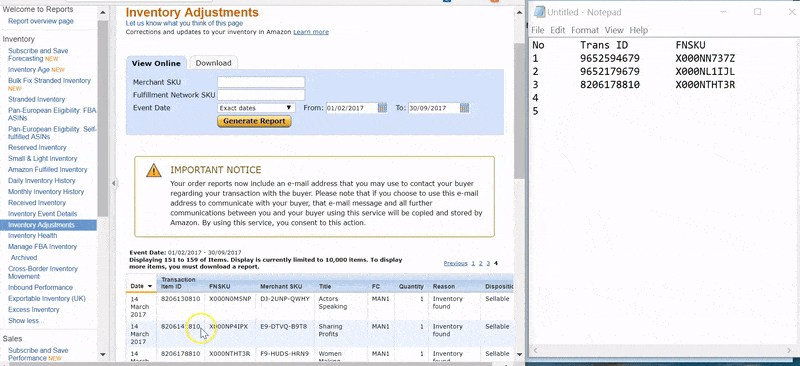
Task: Open Notepad Edit menu
Action: (x=558, y=30)
